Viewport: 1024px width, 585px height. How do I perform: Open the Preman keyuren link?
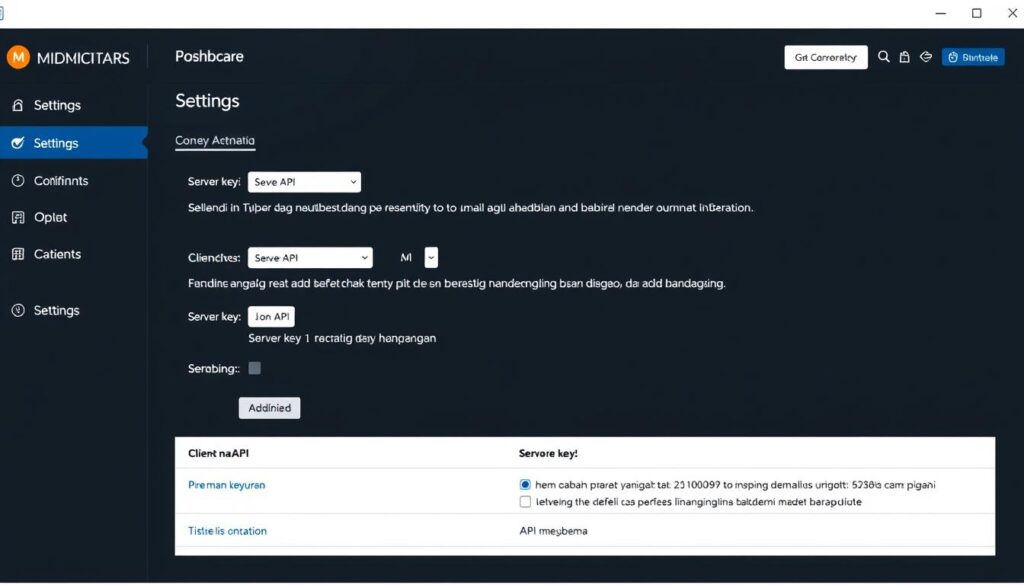[227, 485]
